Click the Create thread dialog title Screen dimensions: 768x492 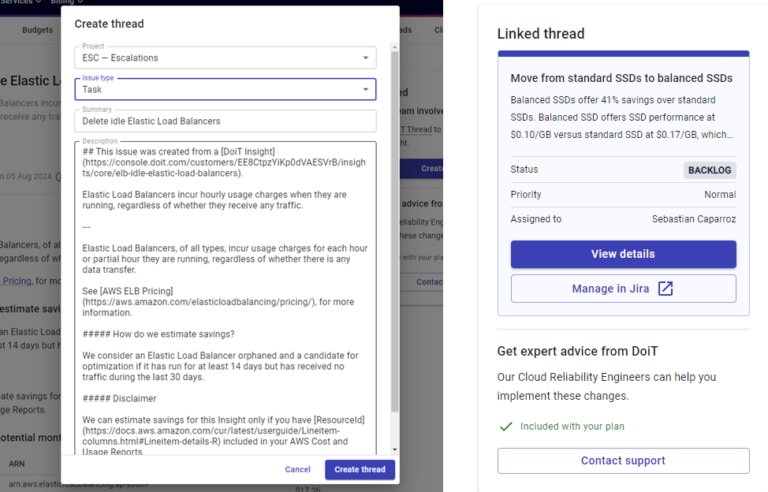pyautogui.click(x=109, y=24)
